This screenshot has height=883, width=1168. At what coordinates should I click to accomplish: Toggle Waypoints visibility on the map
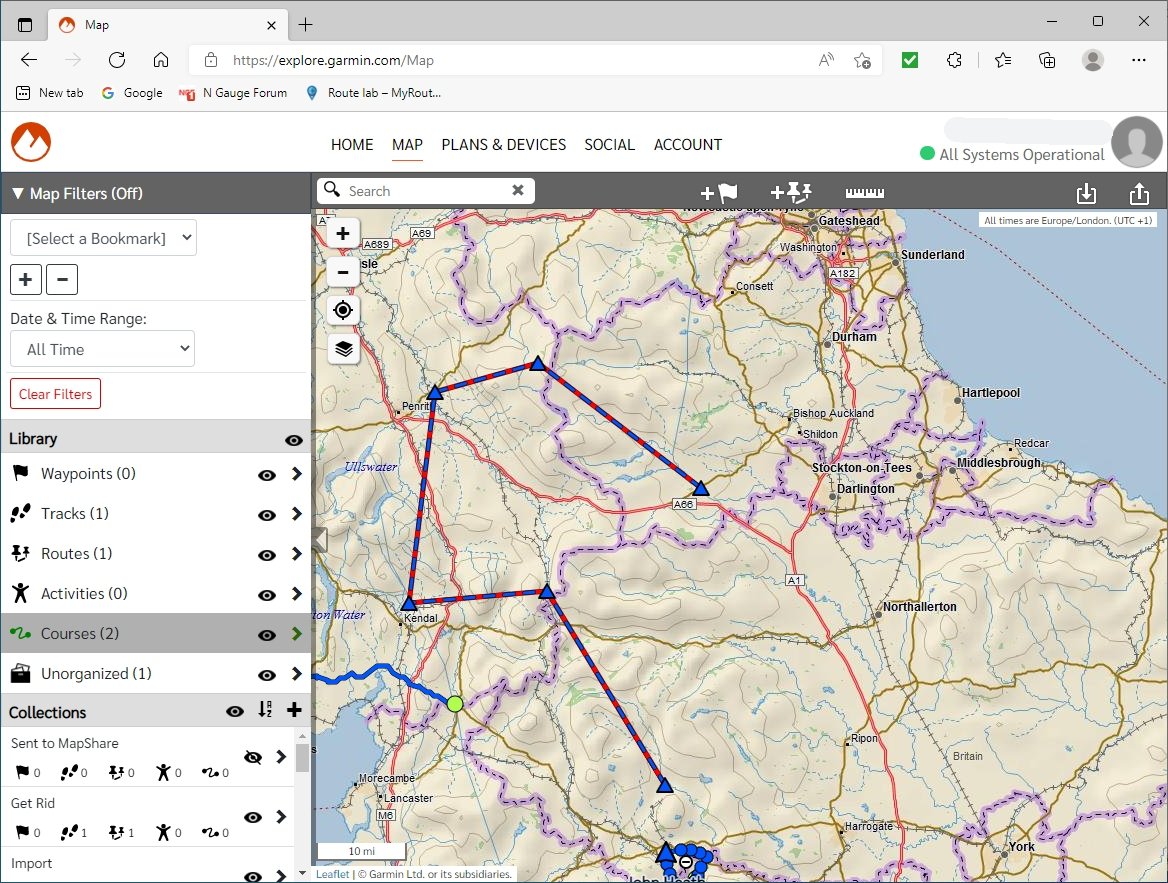(267, 475)
